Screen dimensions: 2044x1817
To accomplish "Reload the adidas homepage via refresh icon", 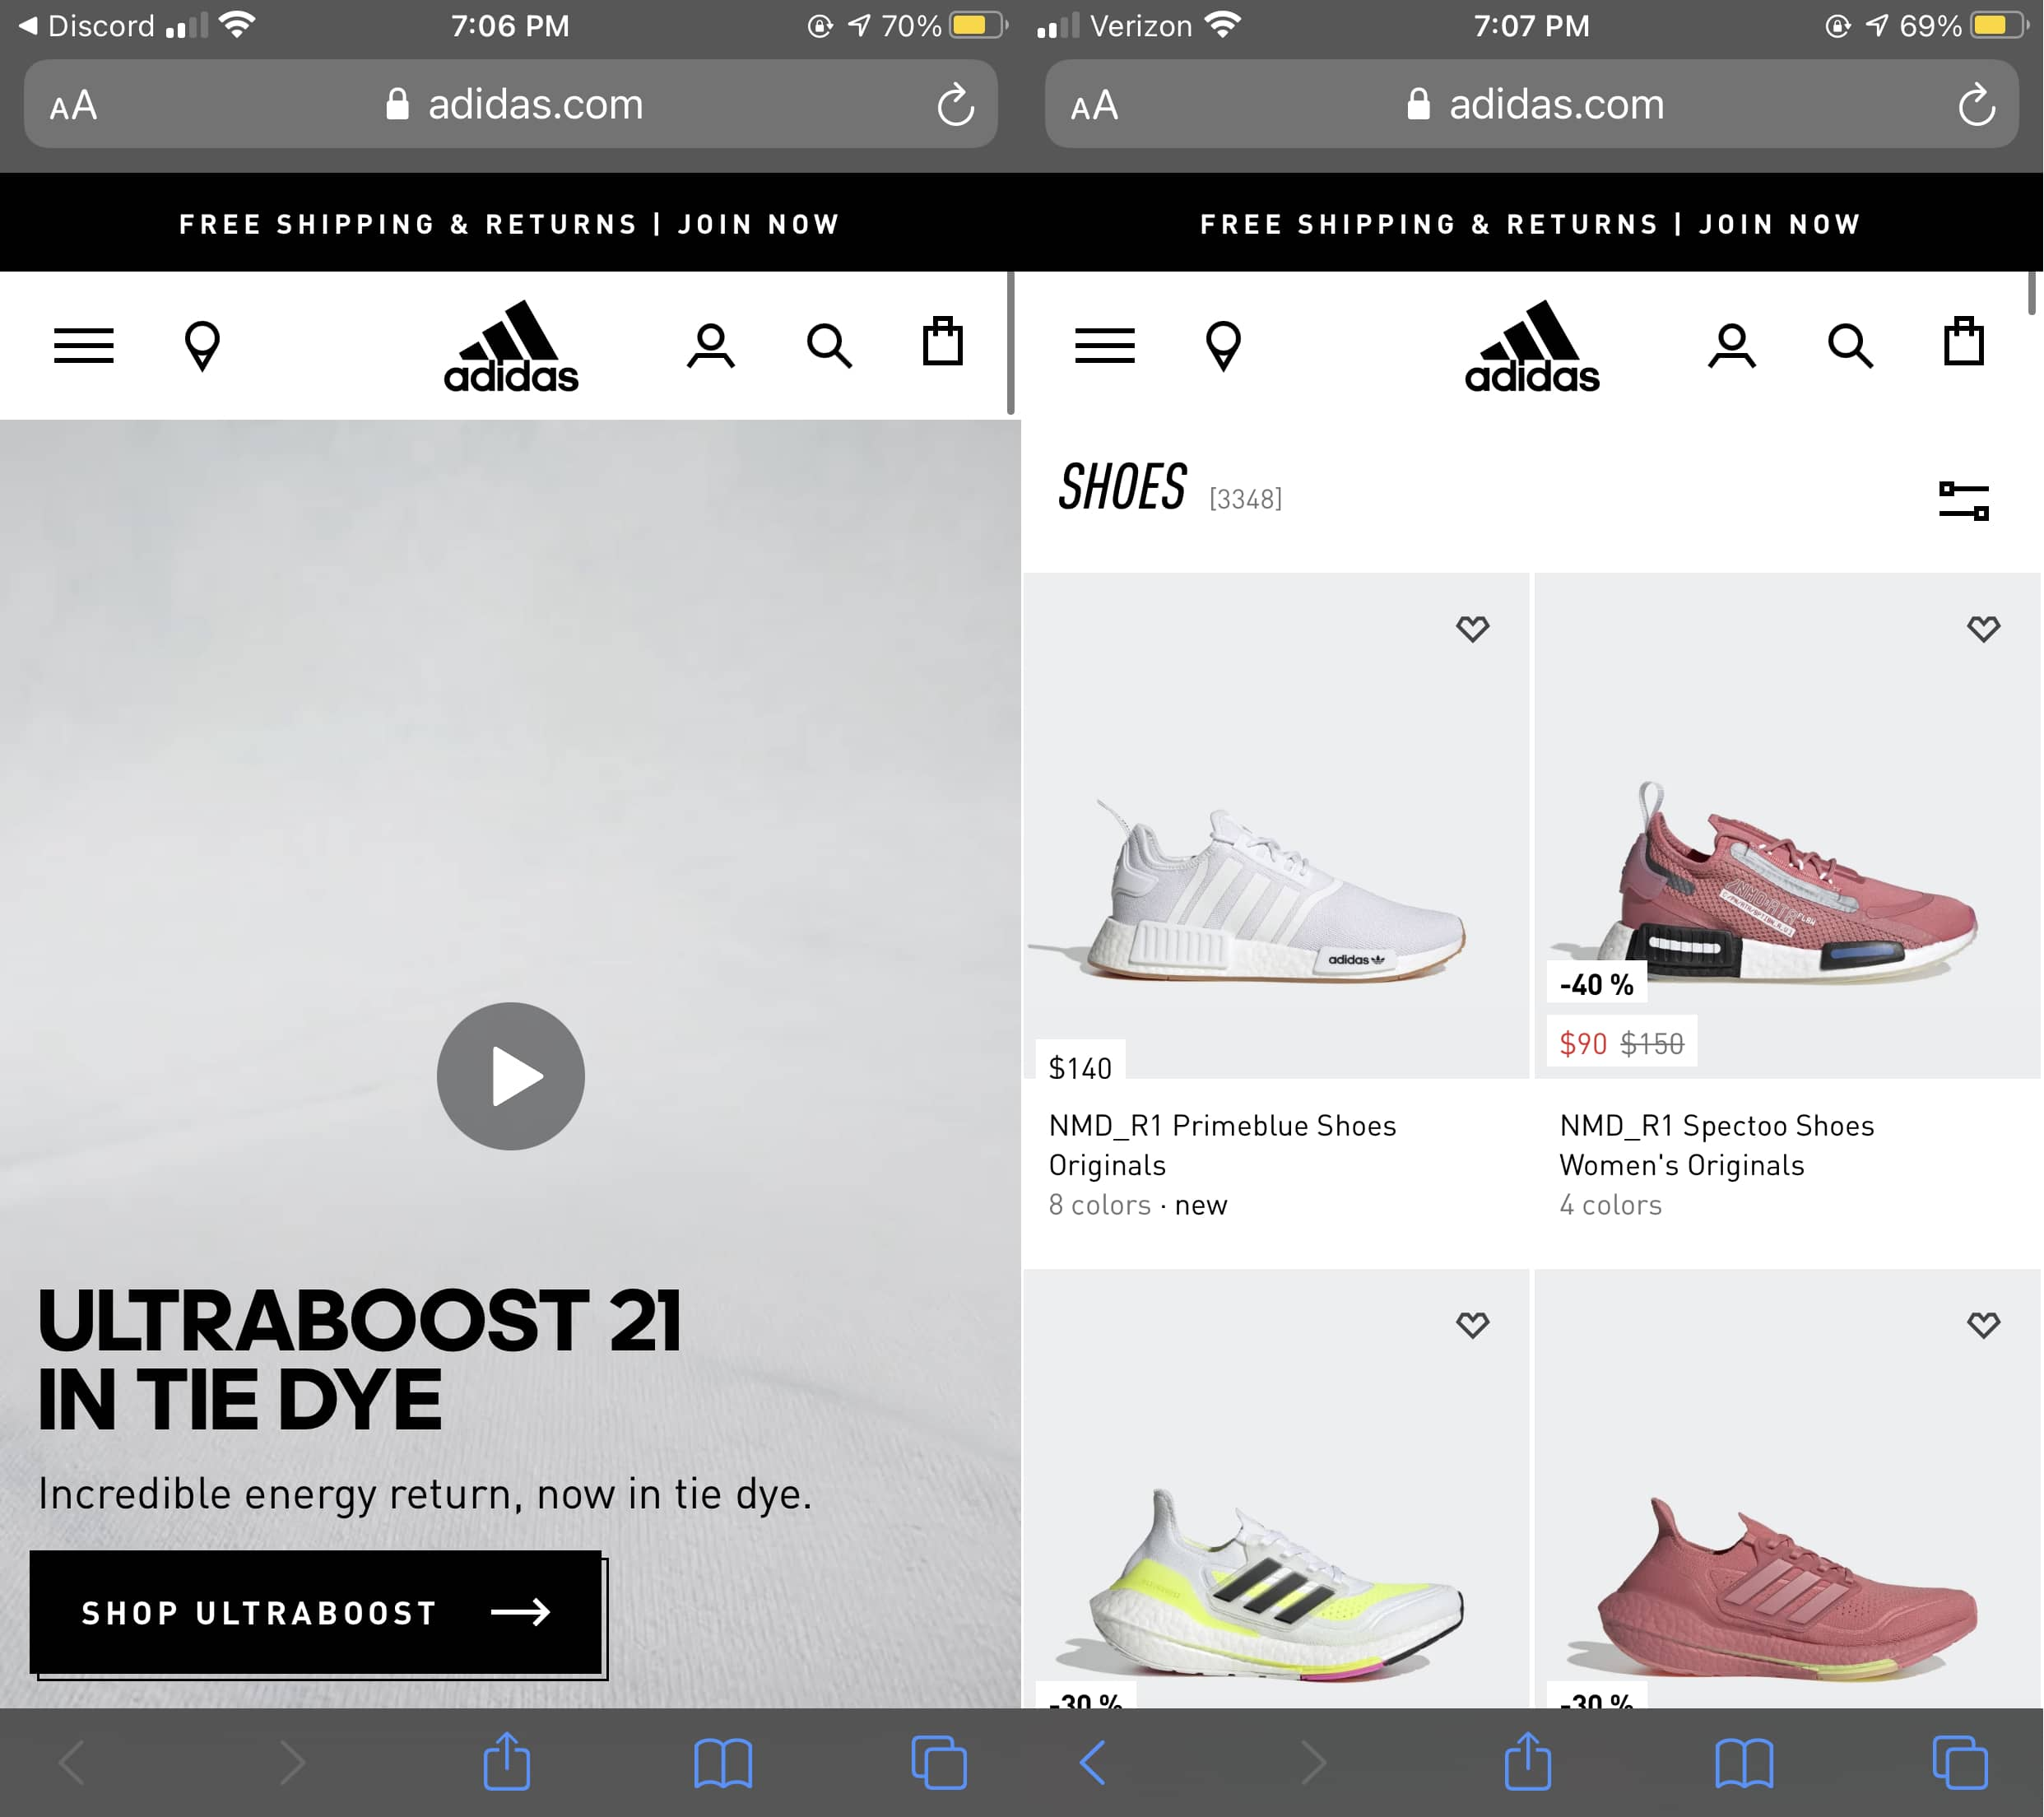I will (954, 104).
